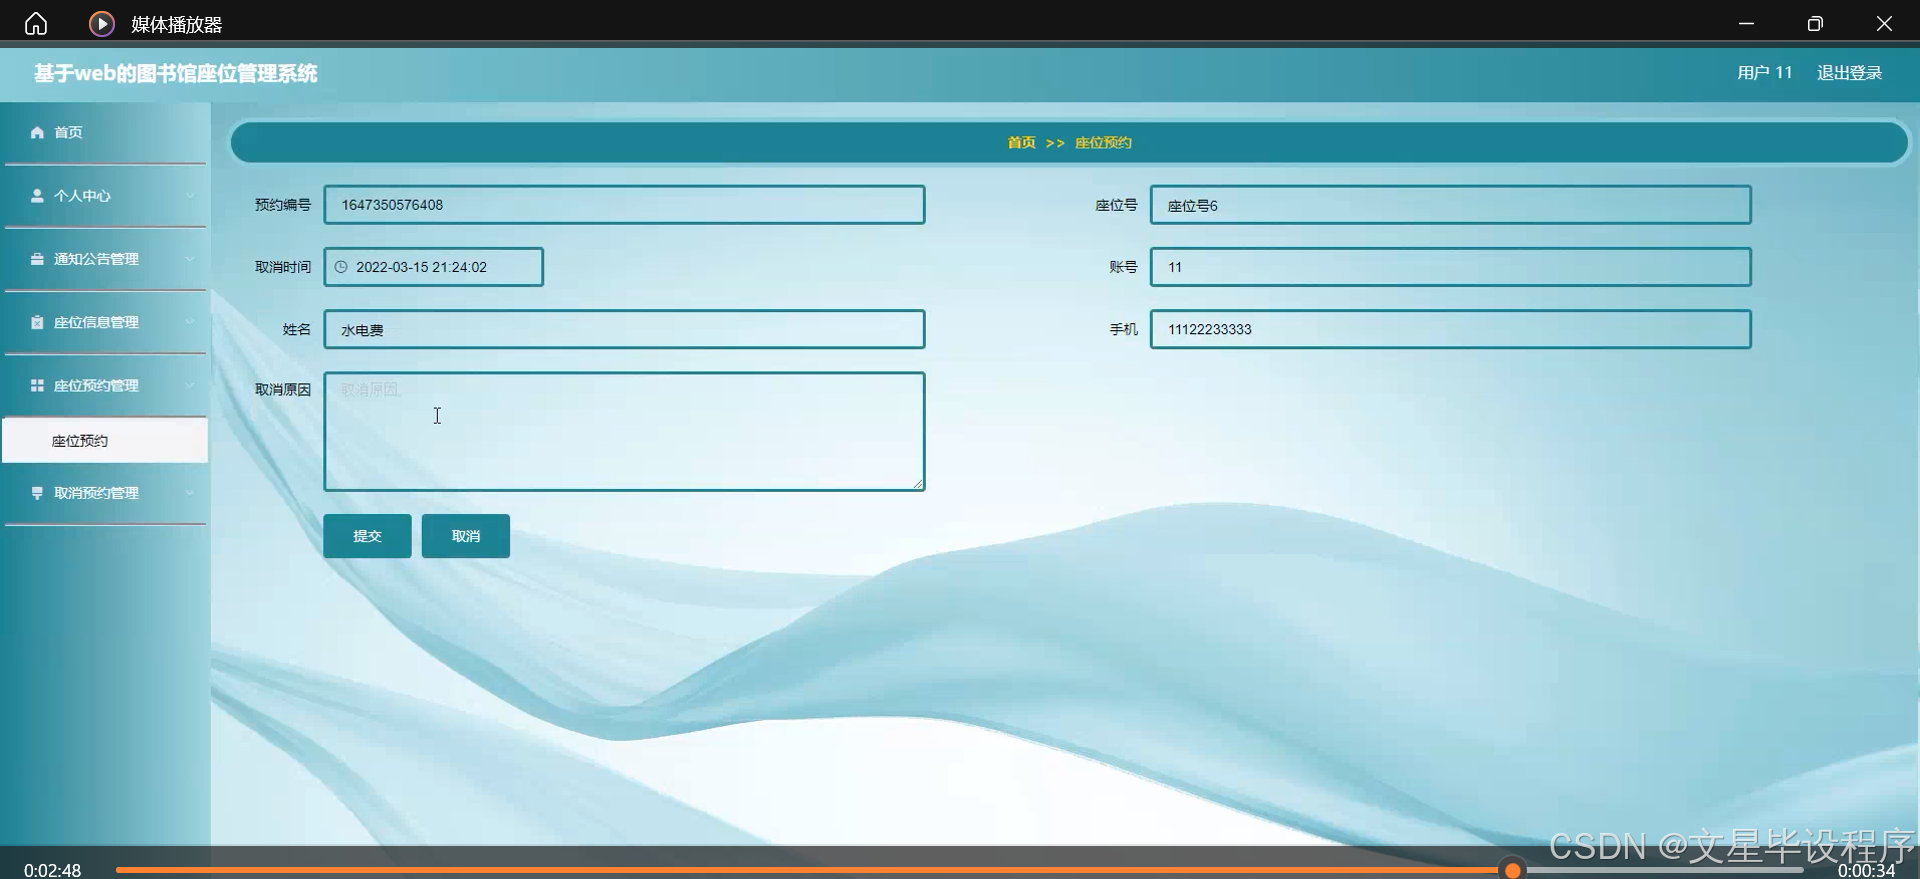Screen dimensions: 1920x879
Task: Open the 座位预约管理 sidebar menu
Action: point(105,385)
